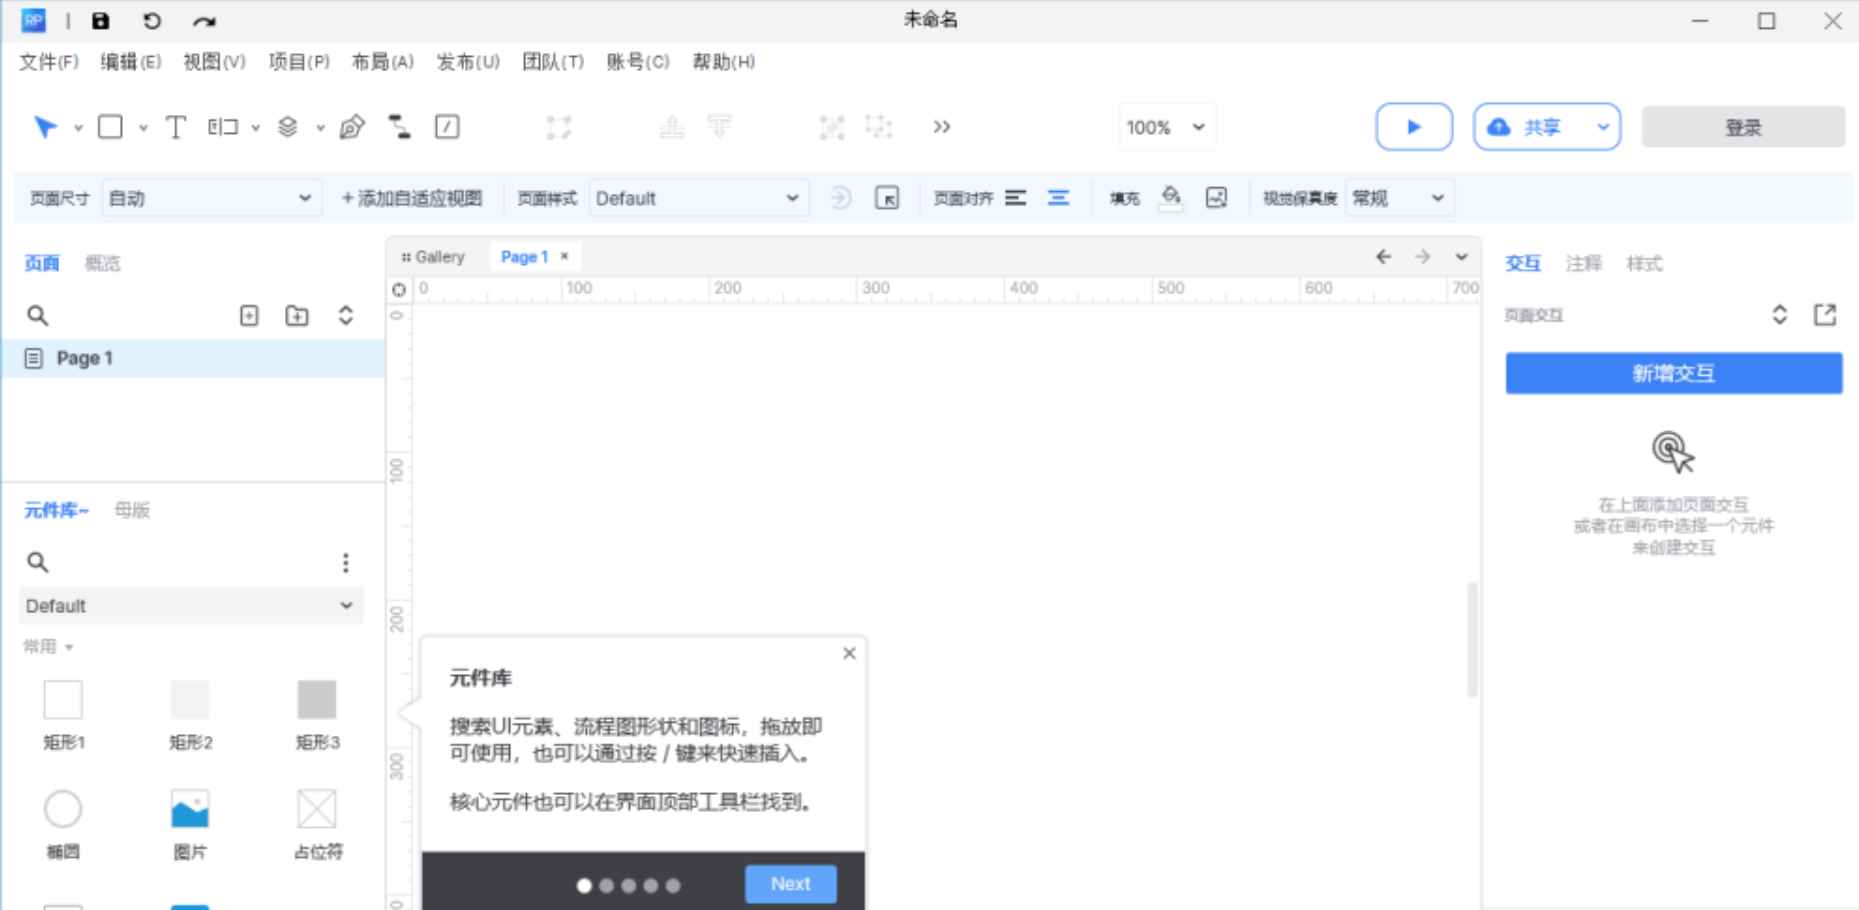This screenshot has height=910, width=1859.
Task: Select the rectangle drawing tool
Action: coord(110,127)
